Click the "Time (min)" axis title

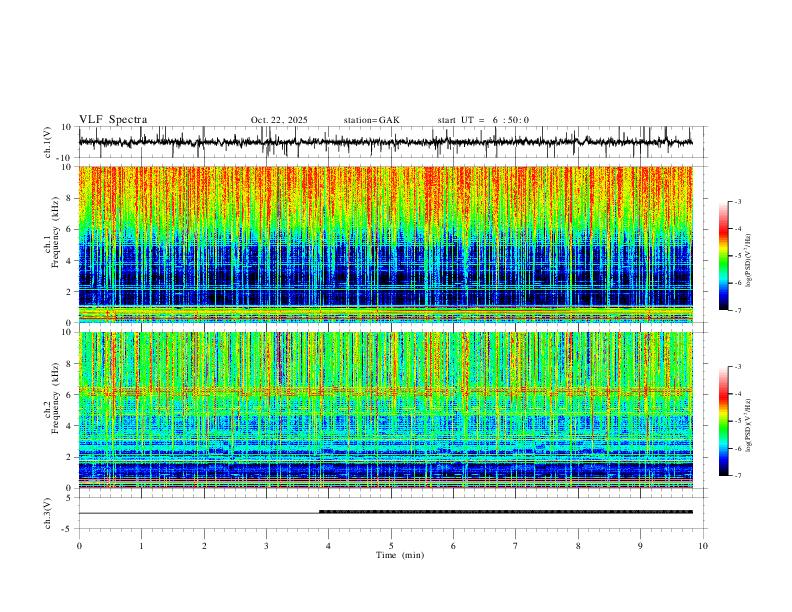coord(400,555)
